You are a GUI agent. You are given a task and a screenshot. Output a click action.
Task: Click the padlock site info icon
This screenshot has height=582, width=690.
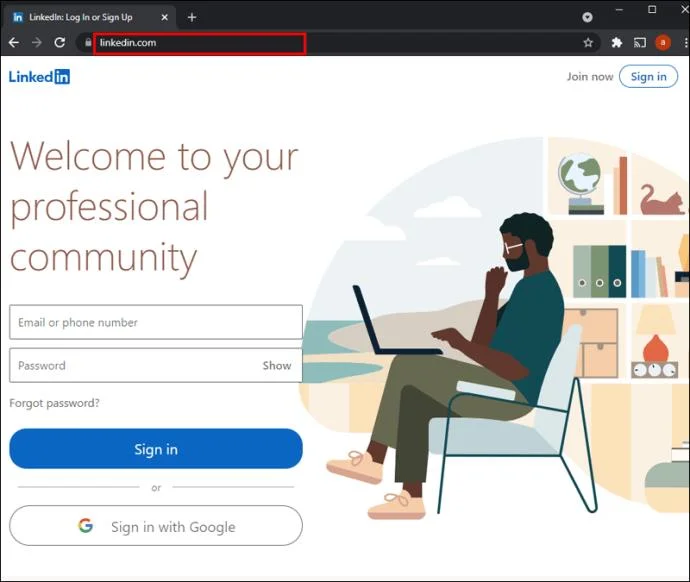pyautogui.click(x=88, y=42)
